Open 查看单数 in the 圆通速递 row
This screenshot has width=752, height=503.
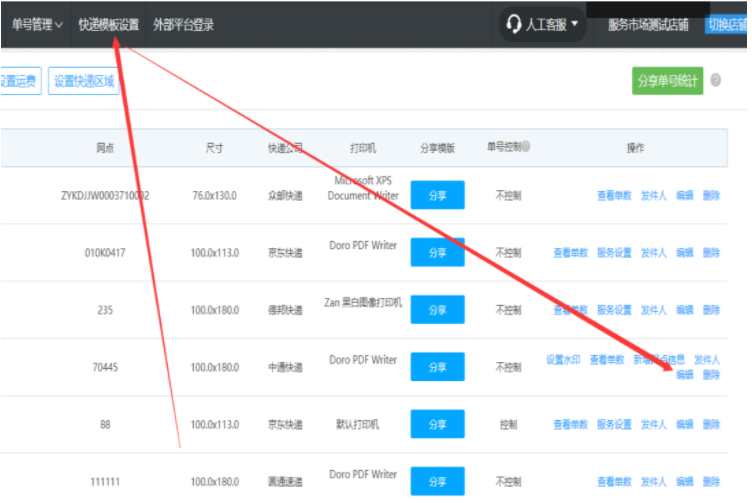coord(614,481)
